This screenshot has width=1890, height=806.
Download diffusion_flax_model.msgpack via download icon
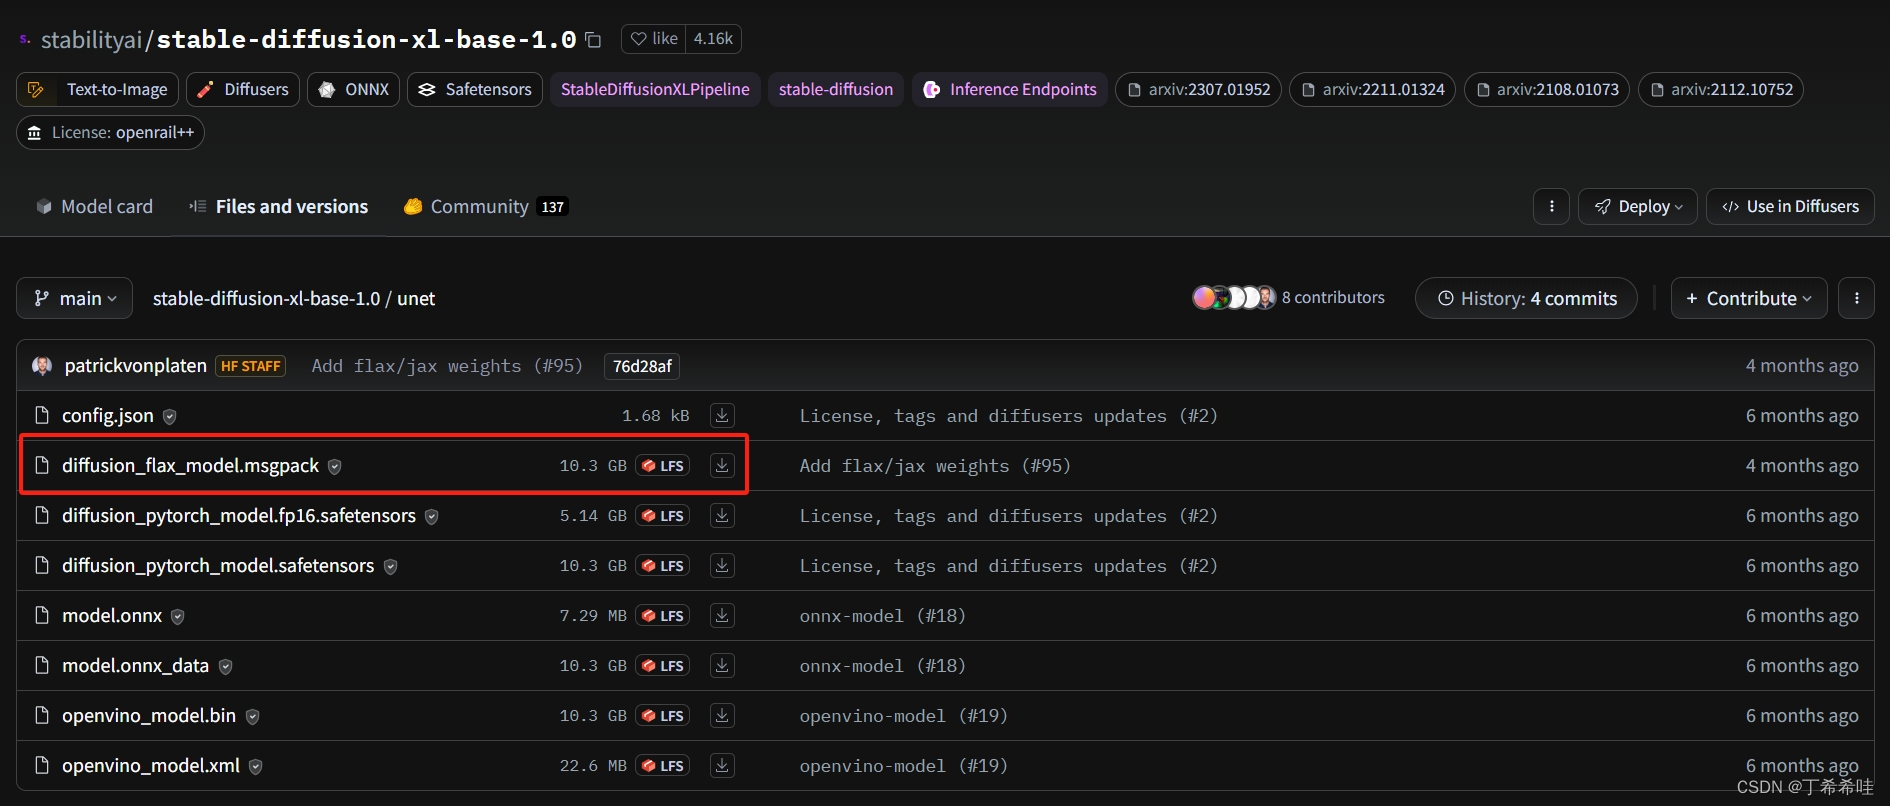(722, 465)
